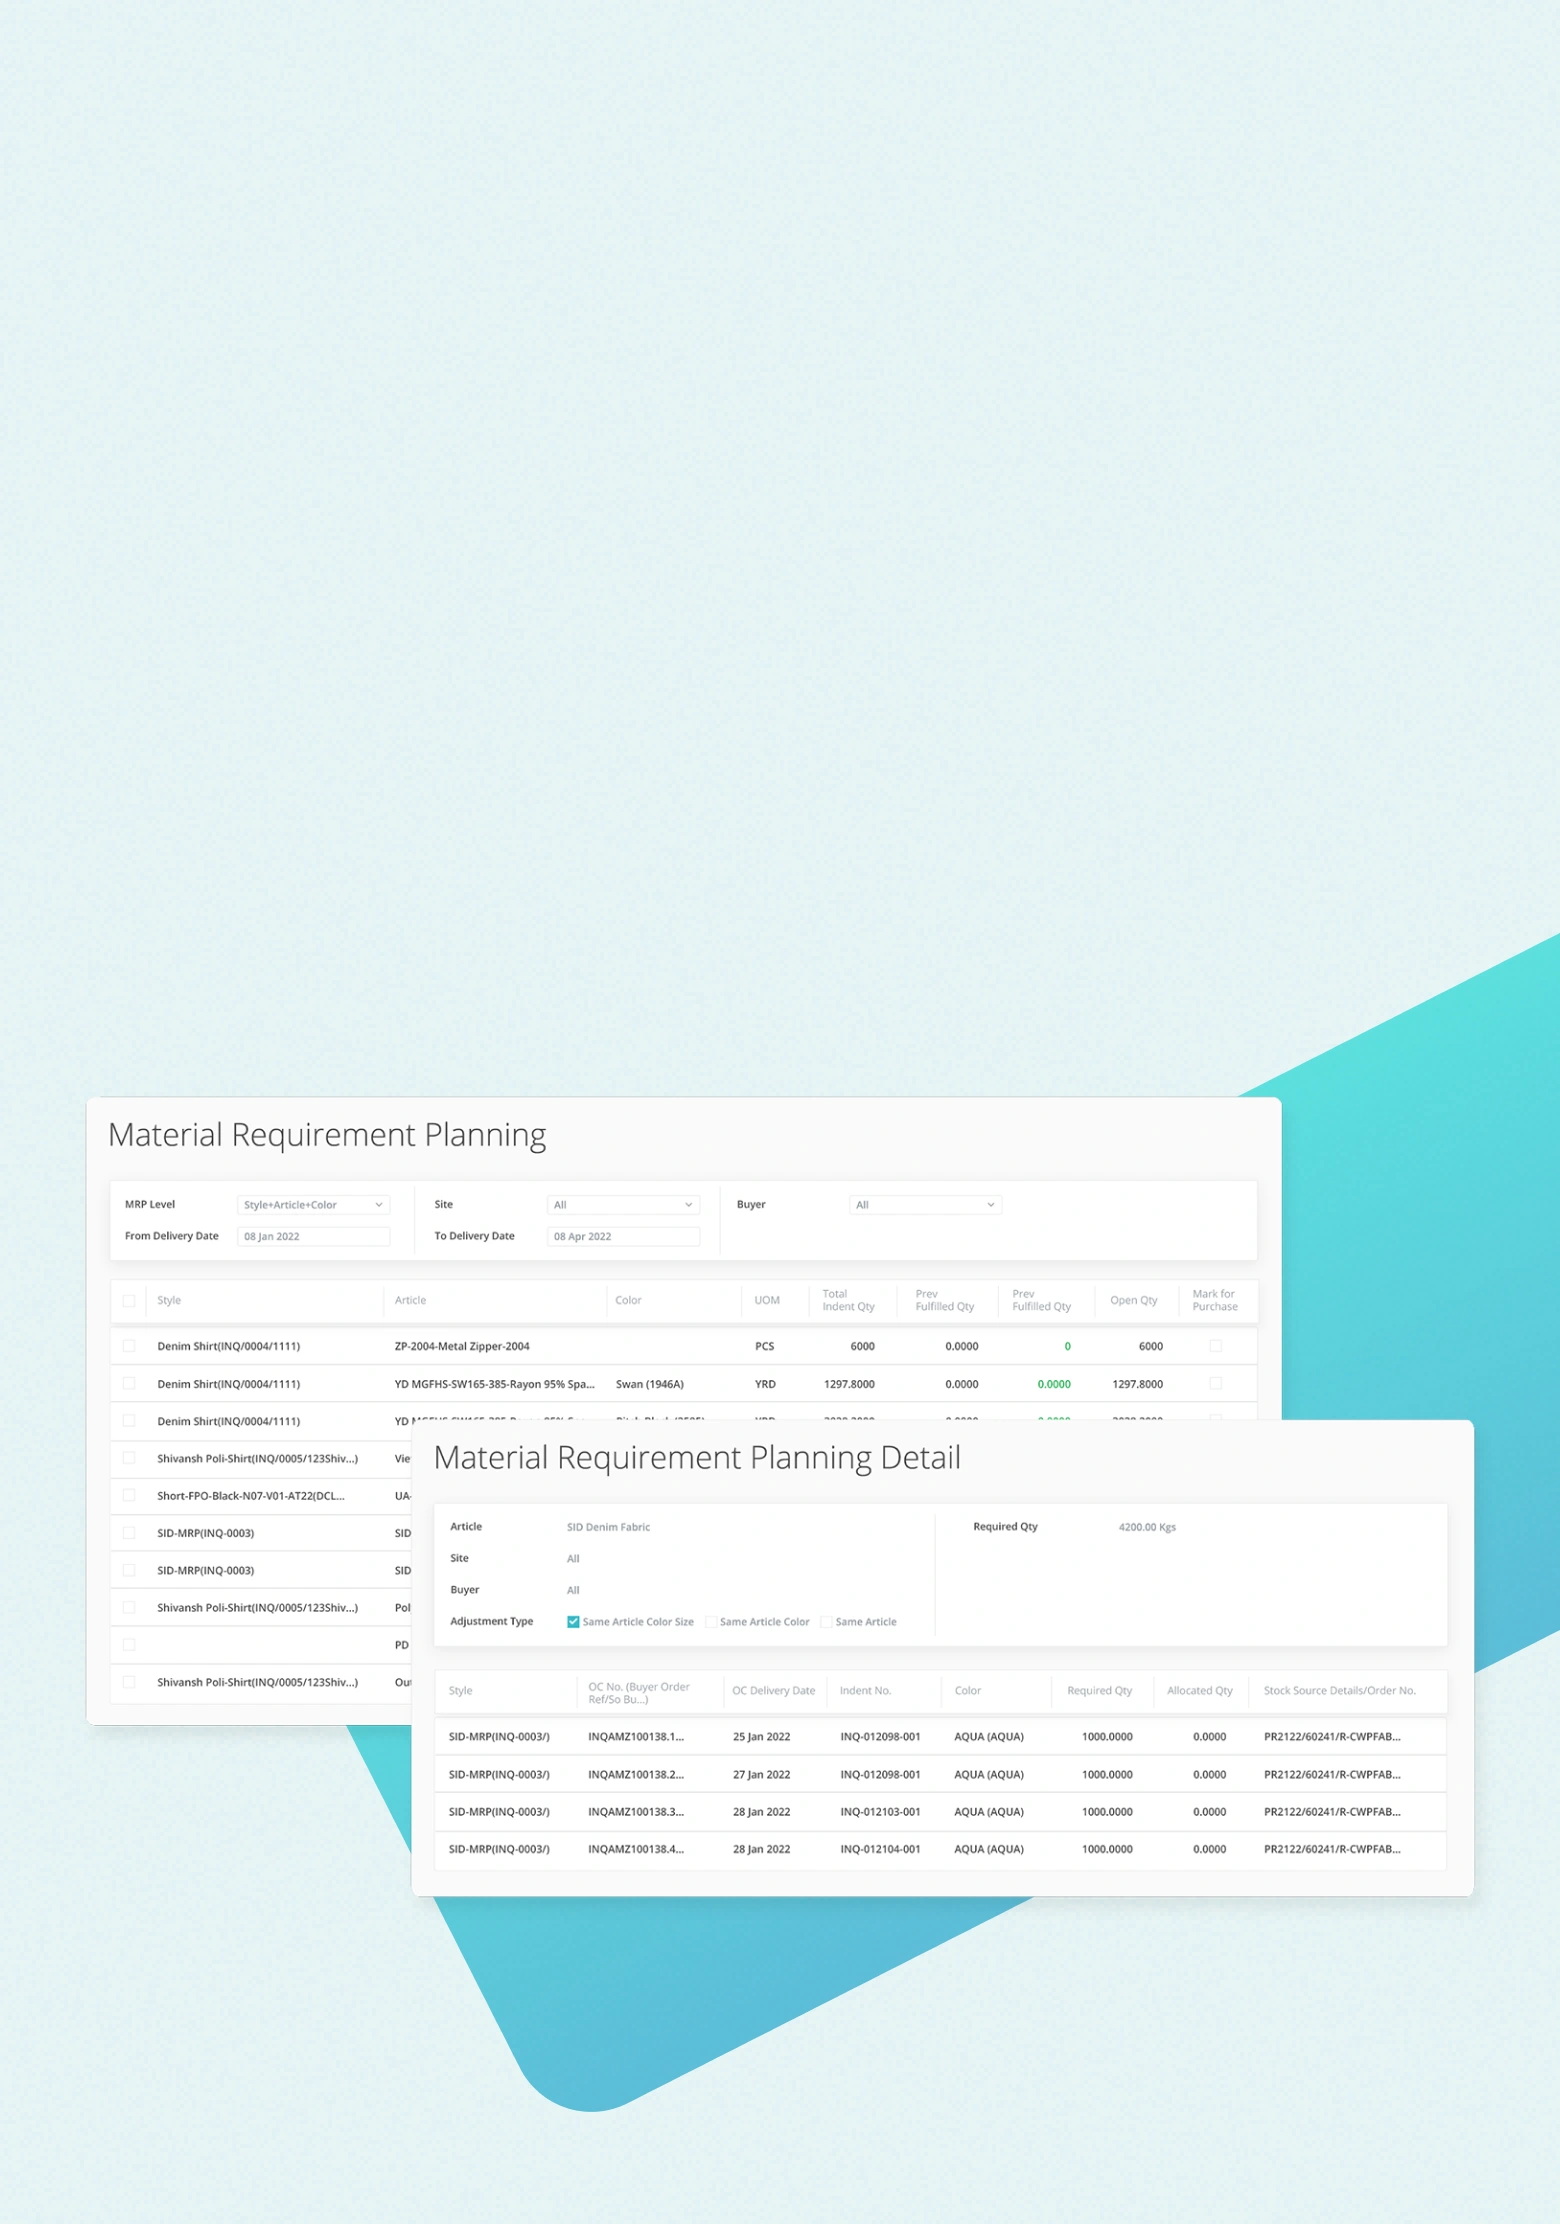This screenshot has width=1560, height=2224.
Task: Expand the Site dropdown filter
Action: 622,1205
